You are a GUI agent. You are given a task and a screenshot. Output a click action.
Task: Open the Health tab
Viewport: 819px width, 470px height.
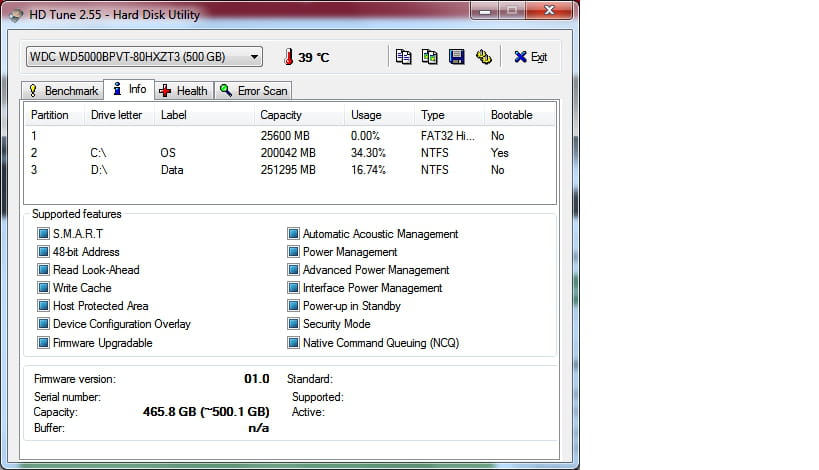184,90
